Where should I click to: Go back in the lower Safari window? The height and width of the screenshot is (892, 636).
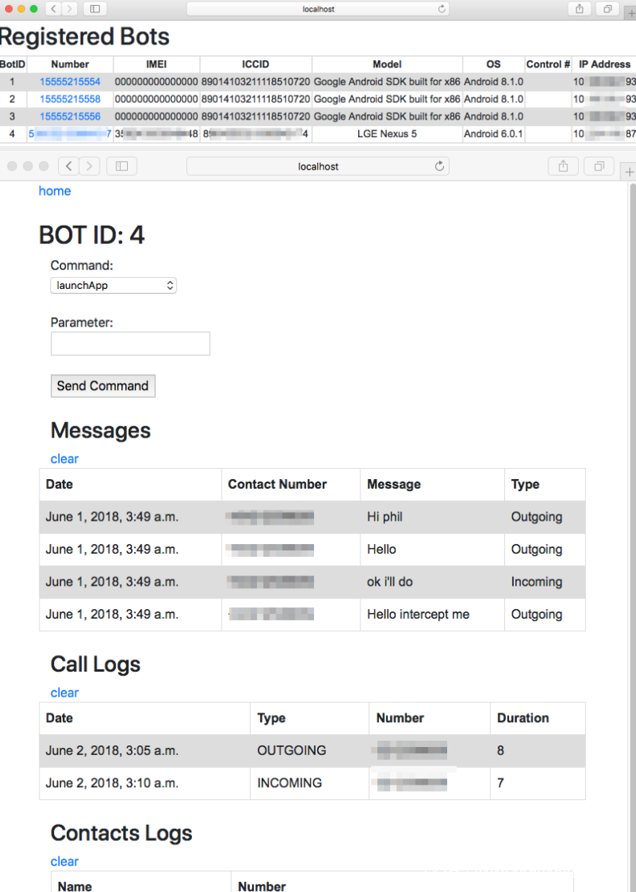click(x=68, y=166)
